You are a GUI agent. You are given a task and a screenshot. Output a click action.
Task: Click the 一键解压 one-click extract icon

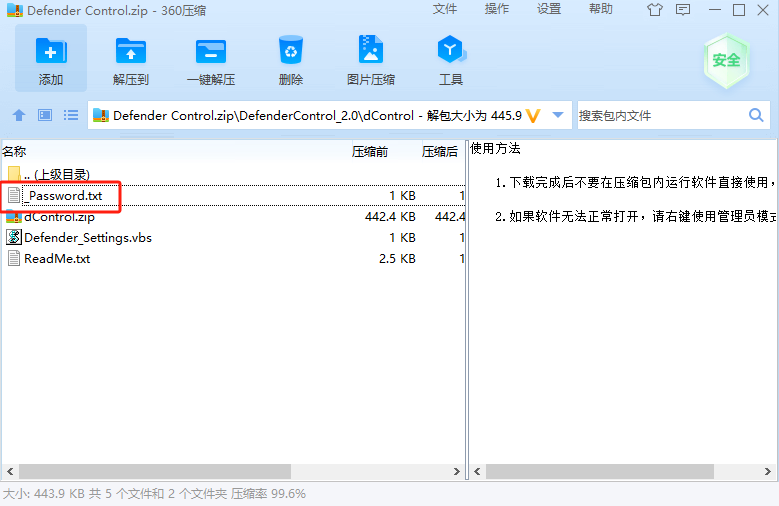211,51
